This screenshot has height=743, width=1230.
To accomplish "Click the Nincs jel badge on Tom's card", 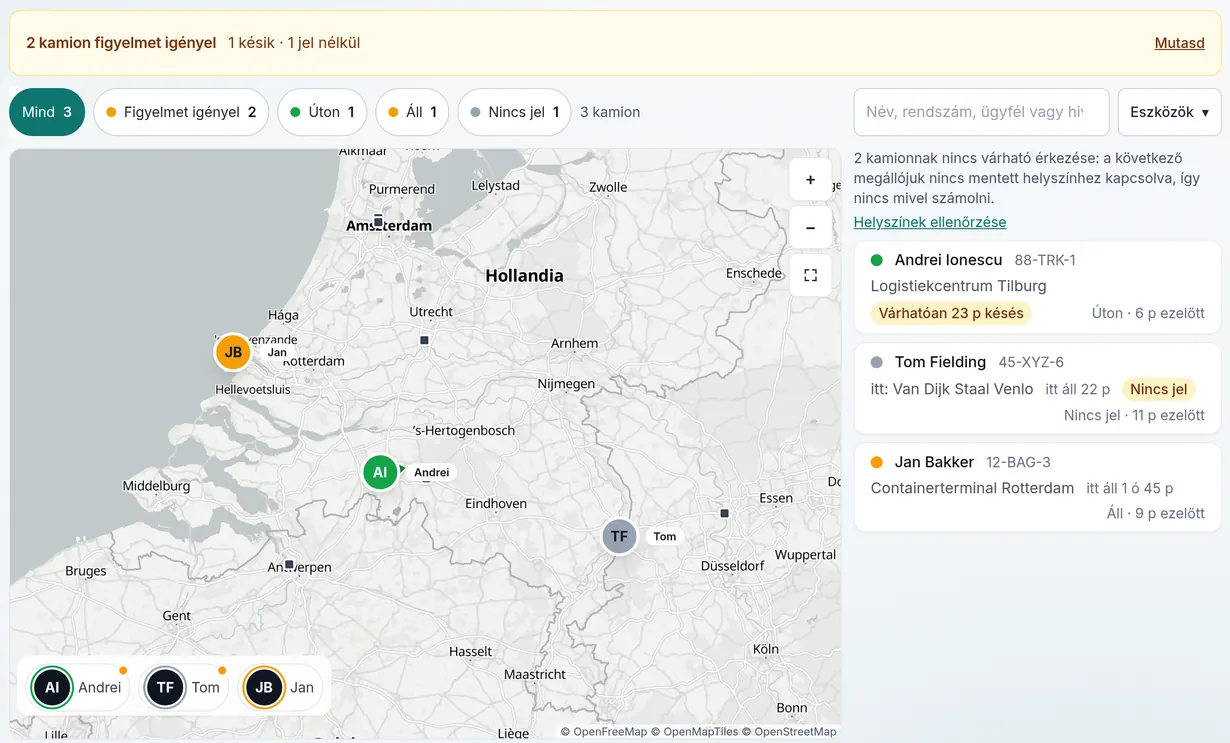I will (x=1159, y=389).
